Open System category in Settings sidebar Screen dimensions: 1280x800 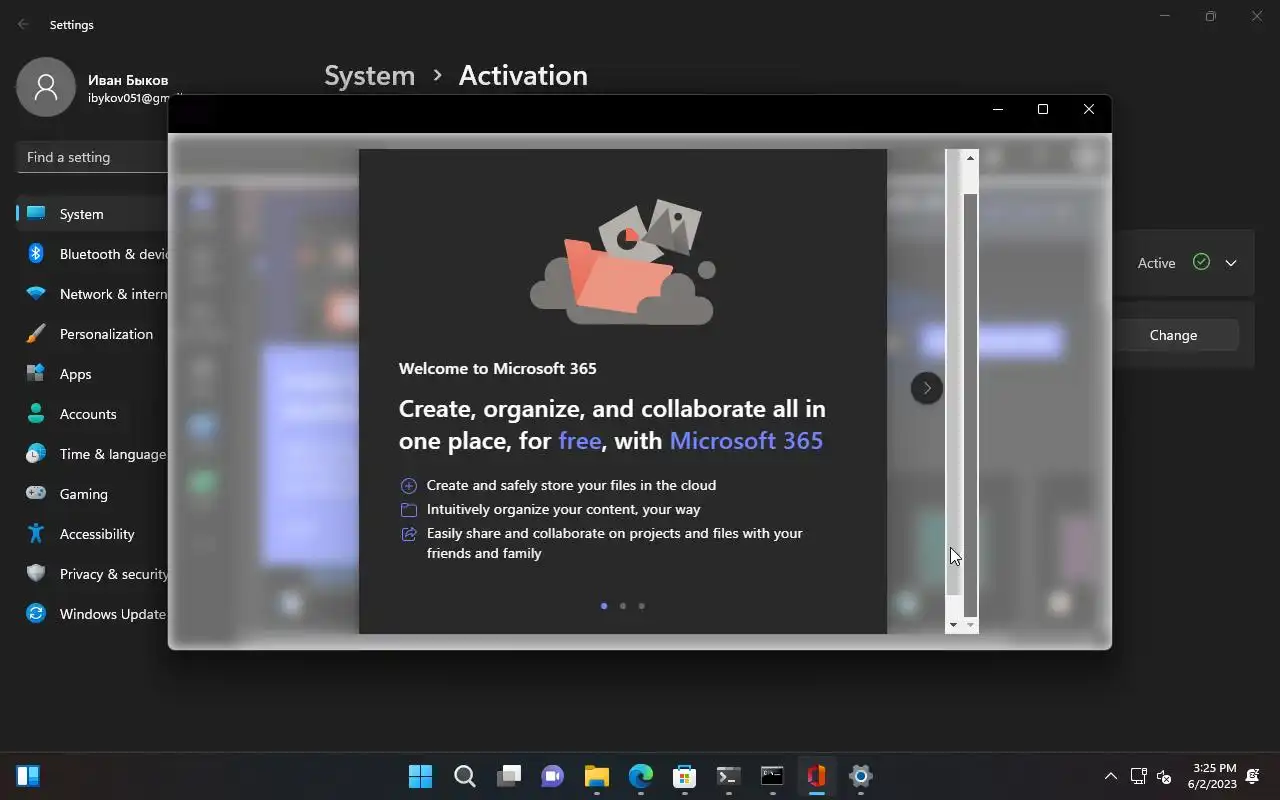click(93, 214)
